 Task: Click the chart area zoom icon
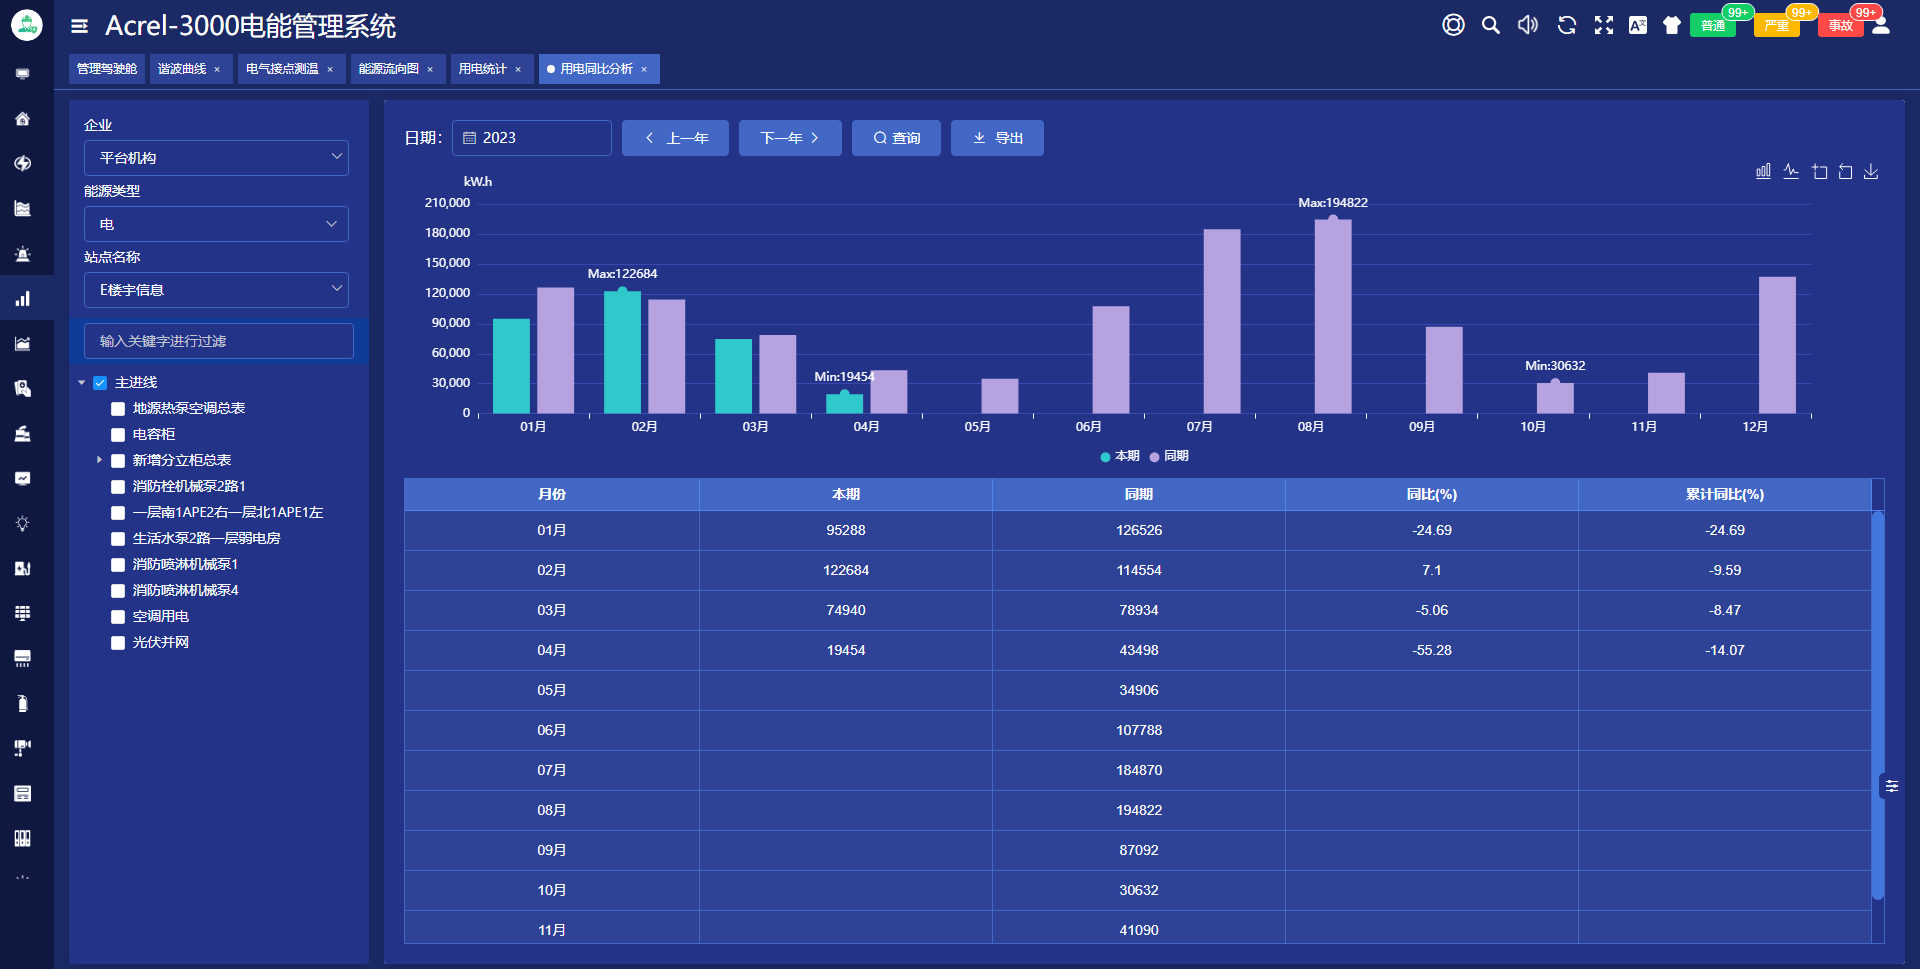pos(1819,172)
